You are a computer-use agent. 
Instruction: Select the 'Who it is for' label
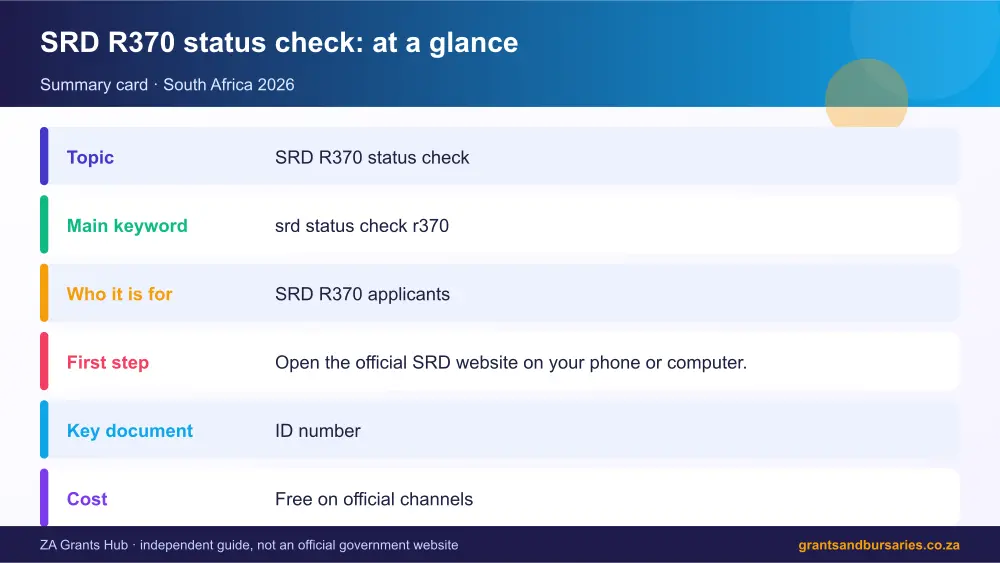tap(119, 294)
